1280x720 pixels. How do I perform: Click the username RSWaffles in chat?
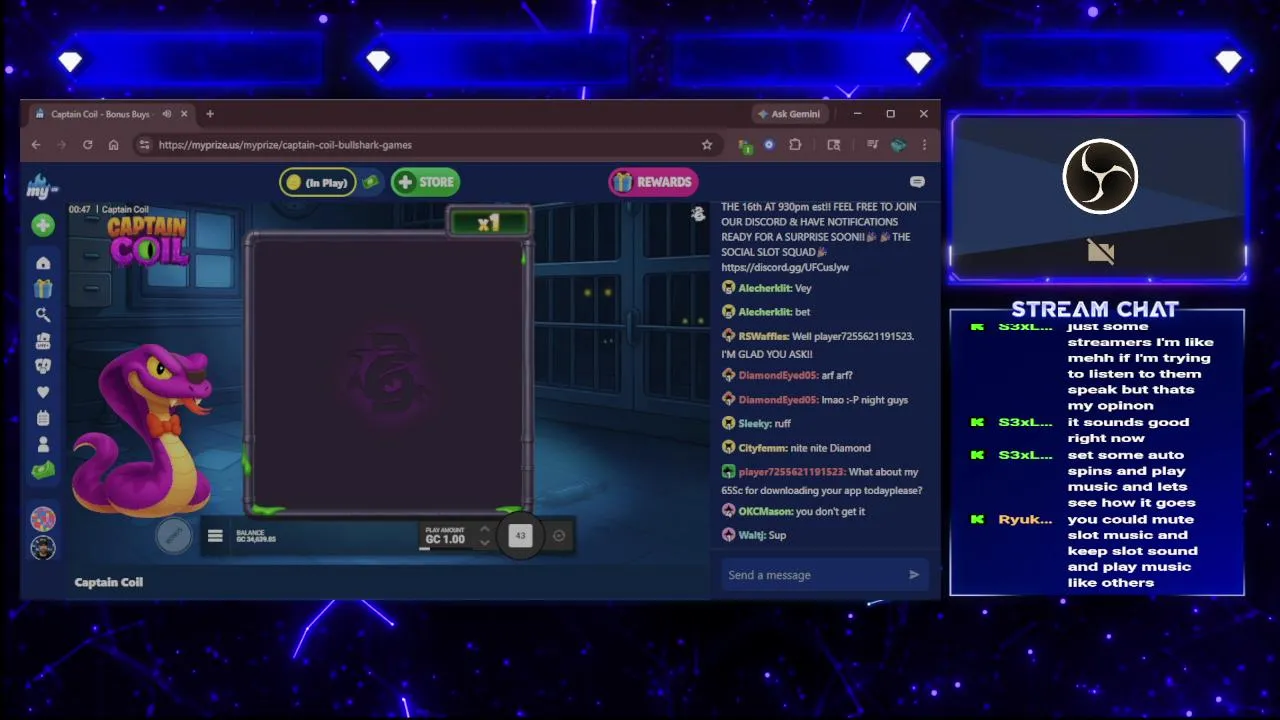763,336
